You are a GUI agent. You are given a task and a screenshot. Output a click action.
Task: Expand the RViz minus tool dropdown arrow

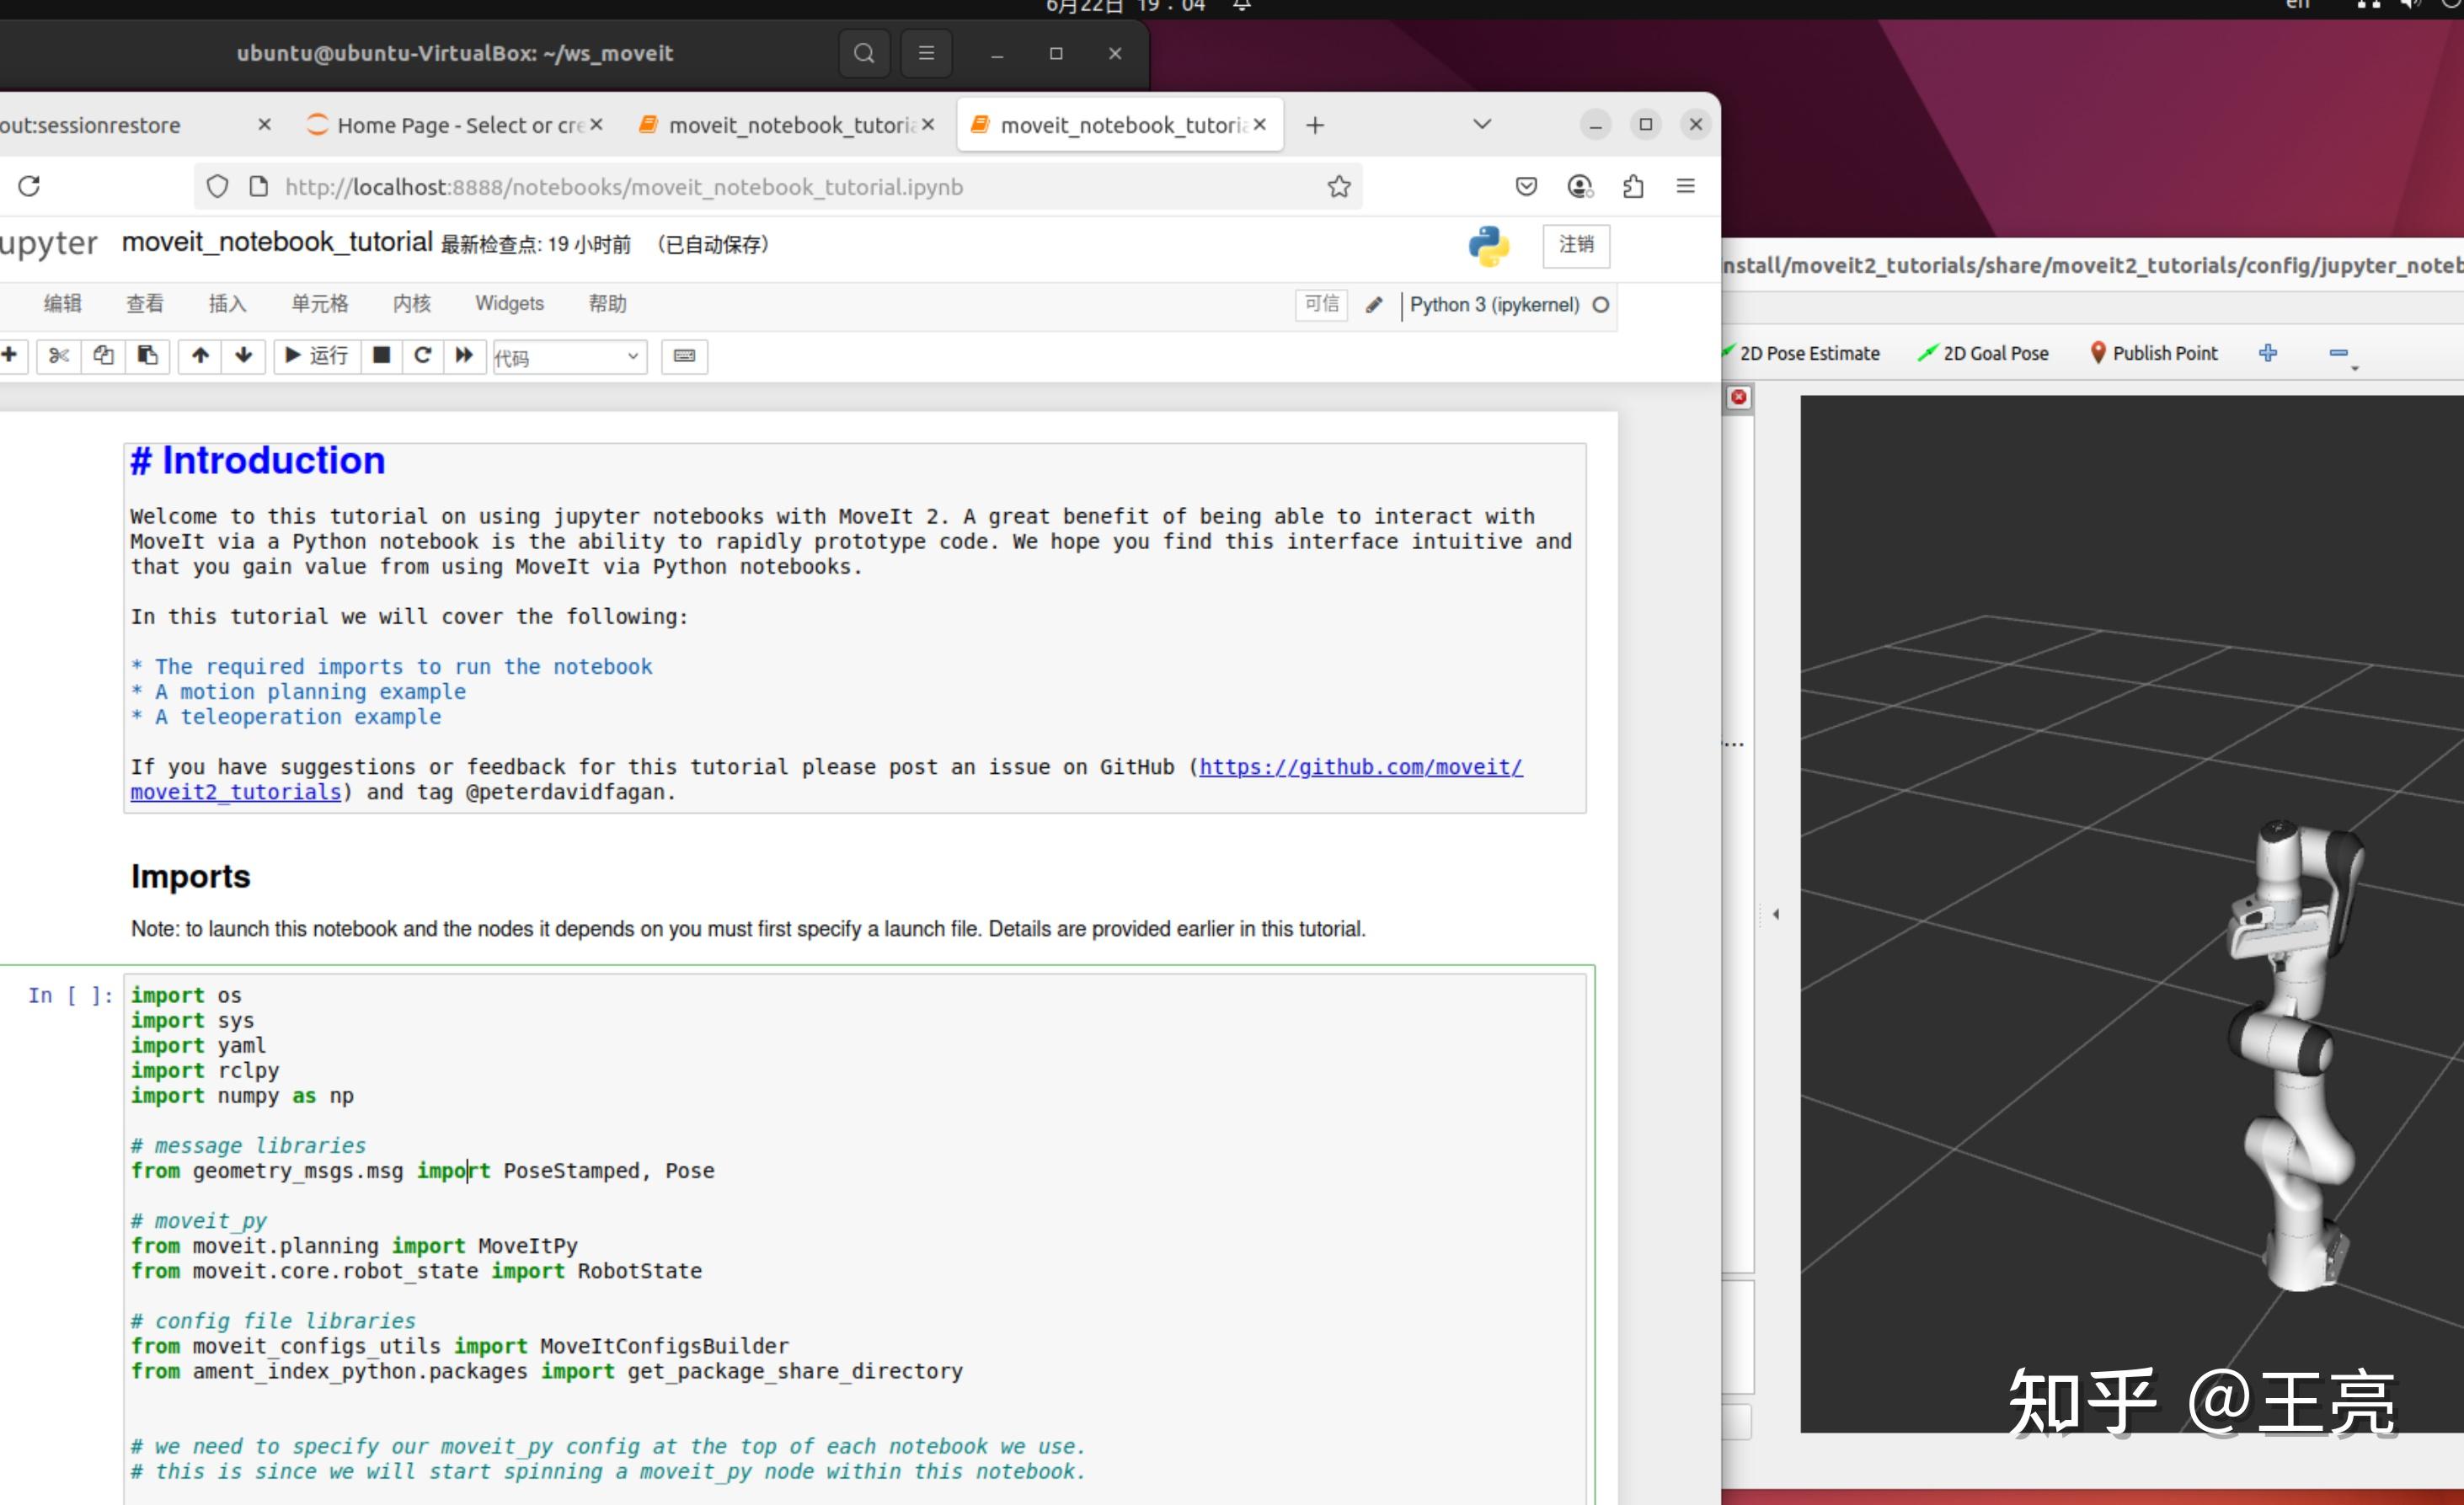tap(2354, 369)
